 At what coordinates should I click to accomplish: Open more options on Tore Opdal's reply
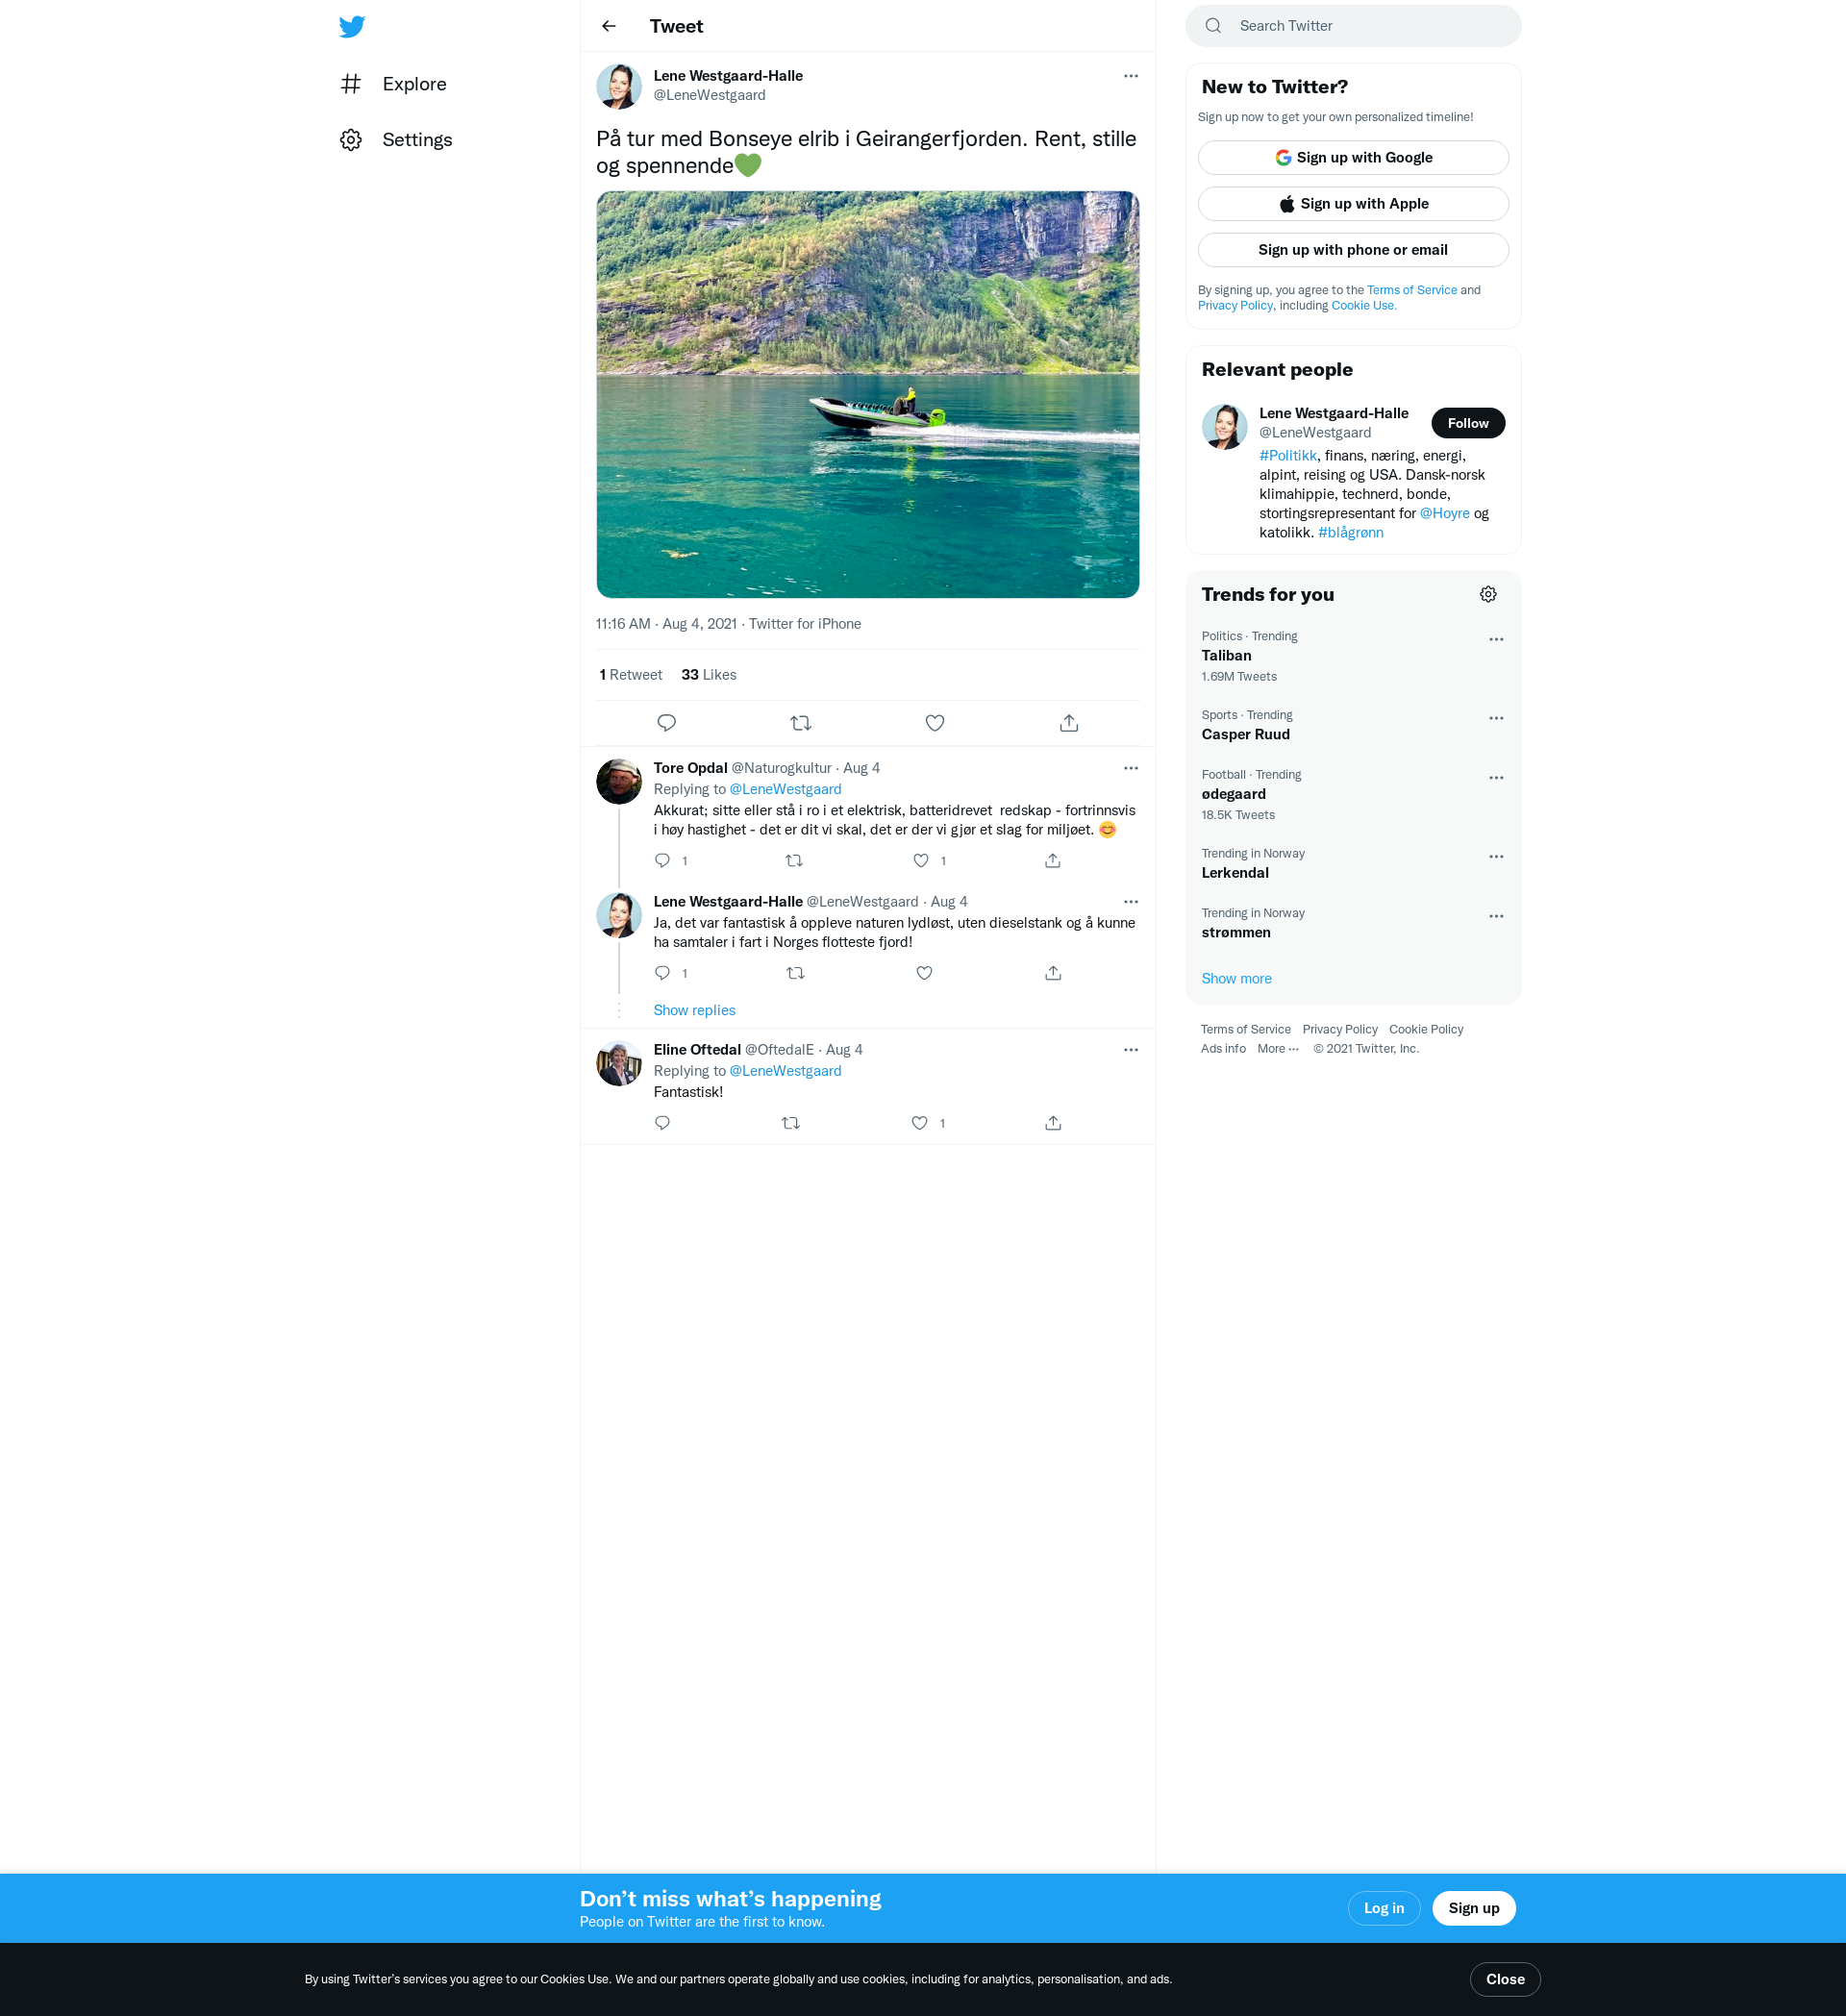pos(1130,768)
